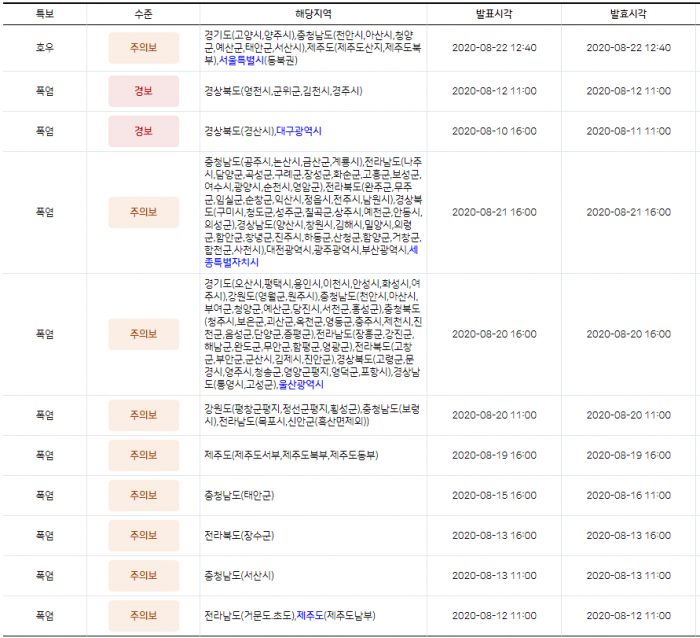Viewport: 700px width, 638px height.
Task: Open the 서울특별시 link in the 호우 row
Action: pyautogui.click(x=241, y=60)
